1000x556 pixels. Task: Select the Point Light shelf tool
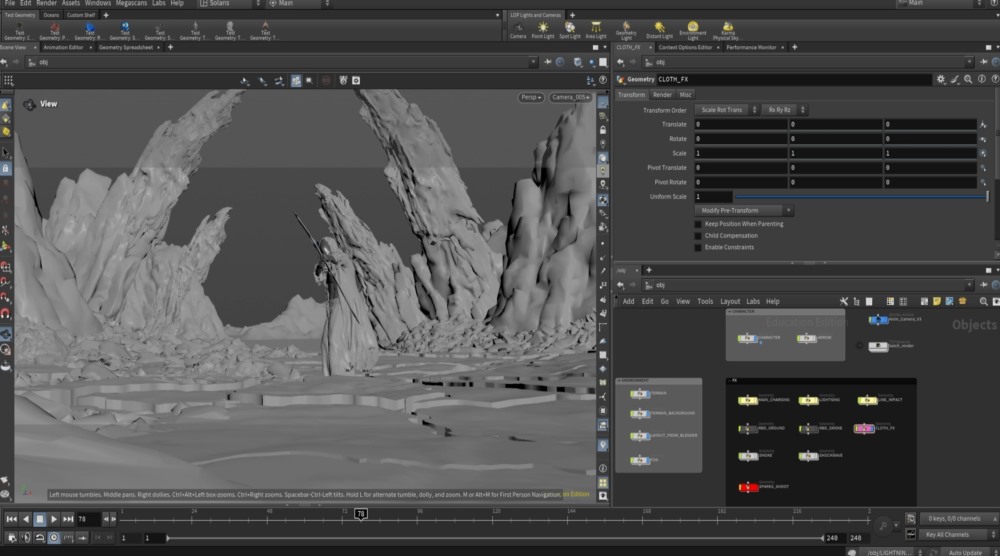(x=543, y=30)
